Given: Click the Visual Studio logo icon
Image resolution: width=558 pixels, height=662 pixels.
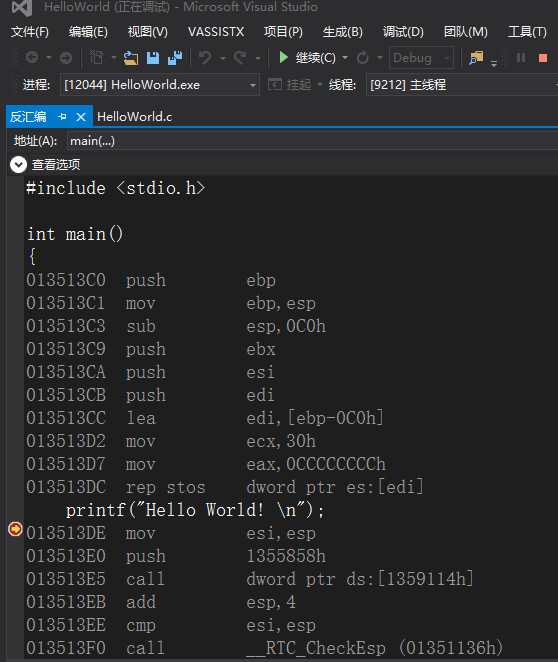Looking at the screenshot, I should 22,8.
